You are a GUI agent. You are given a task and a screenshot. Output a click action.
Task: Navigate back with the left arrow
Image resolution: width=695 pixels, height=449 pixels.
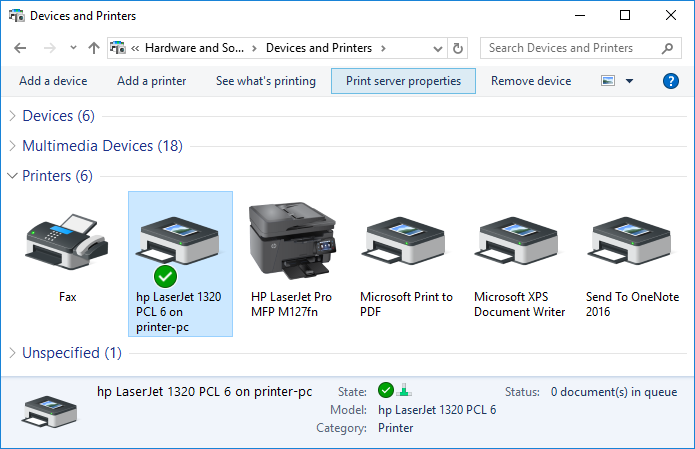(20, 48)
